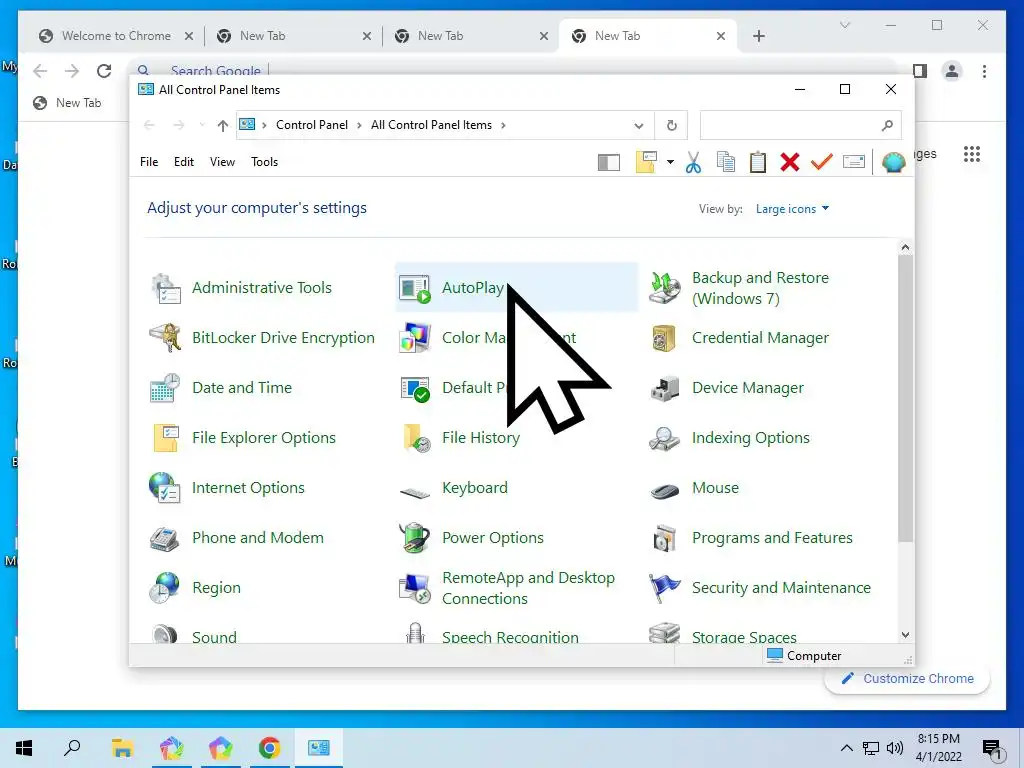The width and height of the screenshot is (1024, 768).
Task: Open the File menu
Action: click(149, 162)
